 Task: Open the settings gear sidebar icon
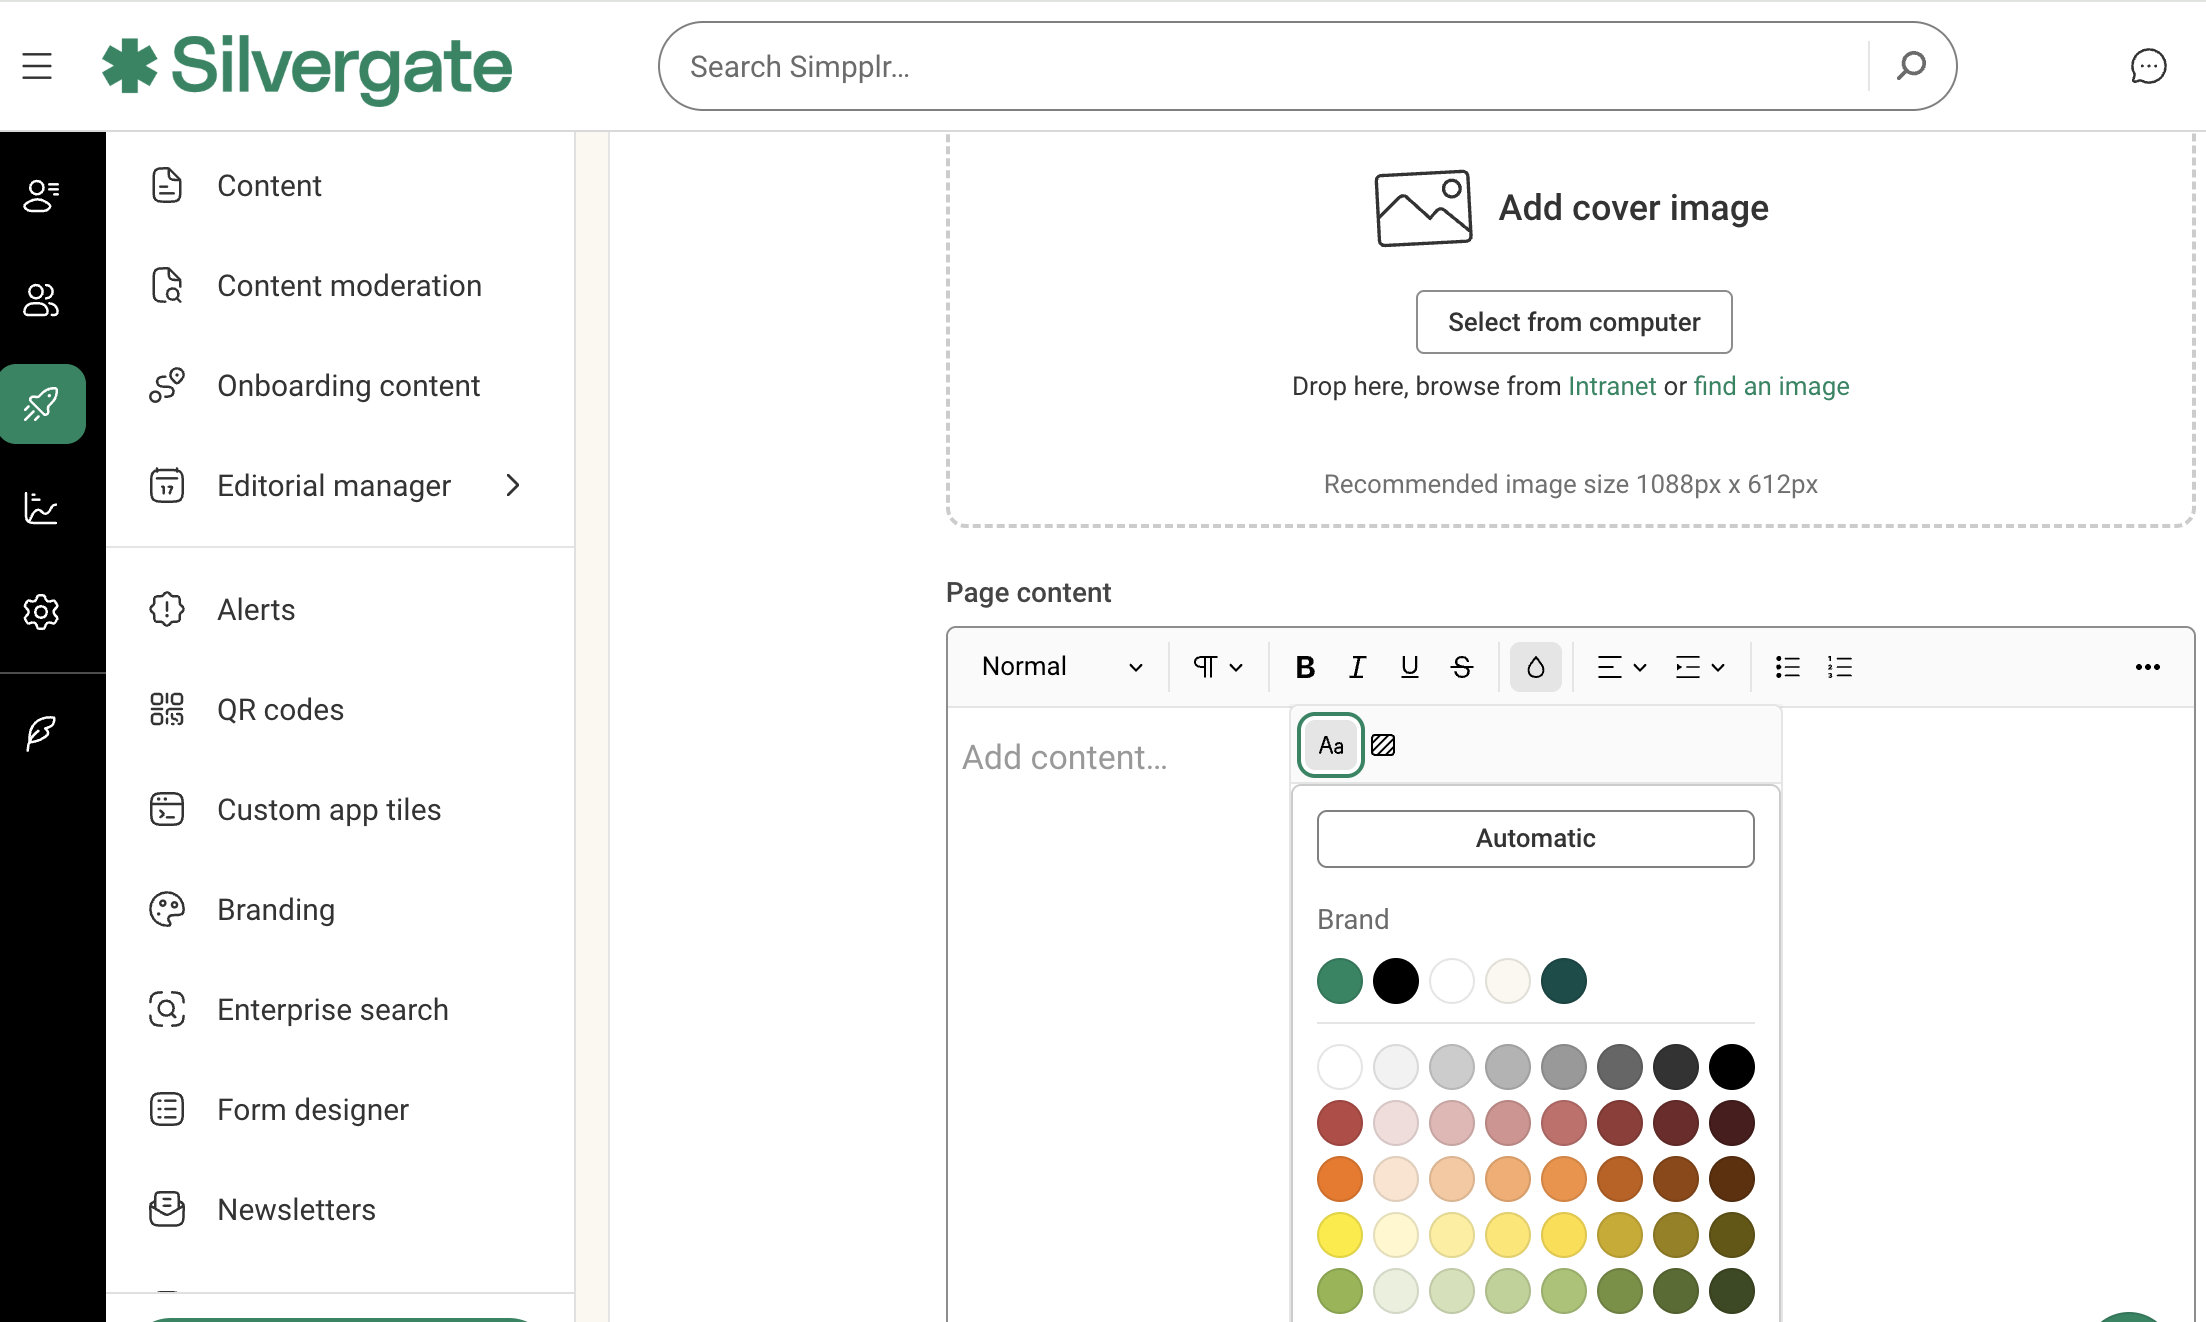point(41,611)
